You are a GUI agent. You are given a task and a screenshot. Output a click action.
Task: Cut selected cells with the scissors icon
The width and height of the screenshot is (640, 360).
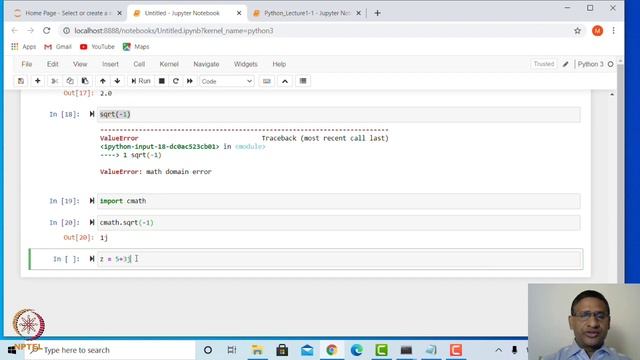(x=54, y=81)
